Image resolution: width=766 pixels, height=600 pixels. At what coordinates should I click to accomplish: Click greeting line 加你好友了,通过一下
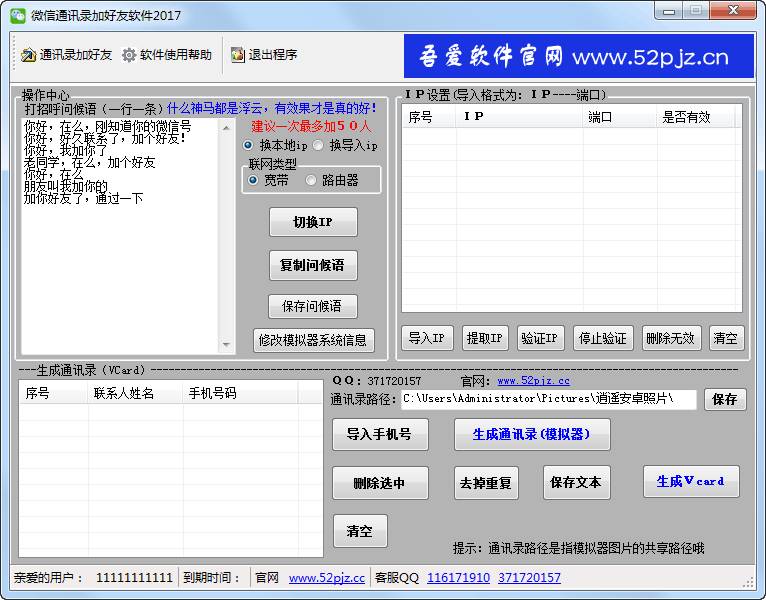pos(83,198)
